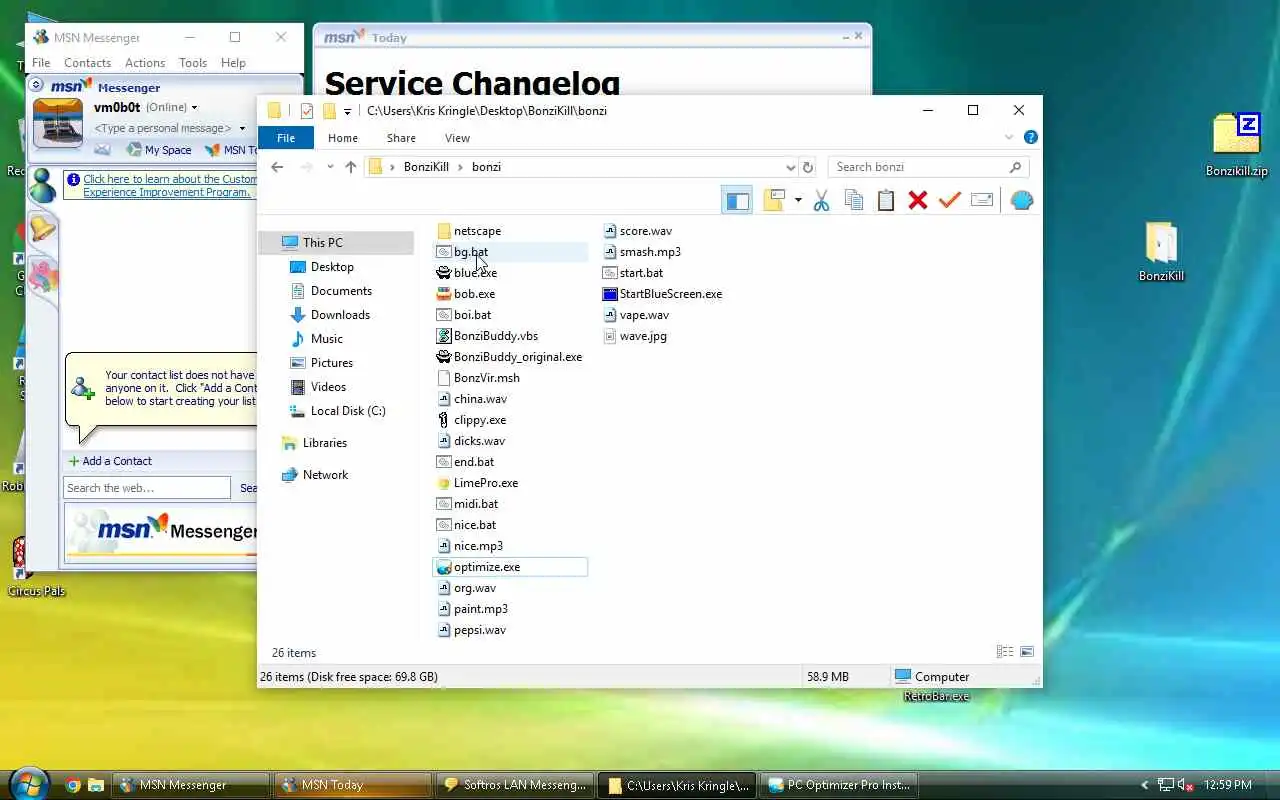Select clippy.exe file
Image resolution: width=1280 pixels, height=800 pixels.
[480, 420]
